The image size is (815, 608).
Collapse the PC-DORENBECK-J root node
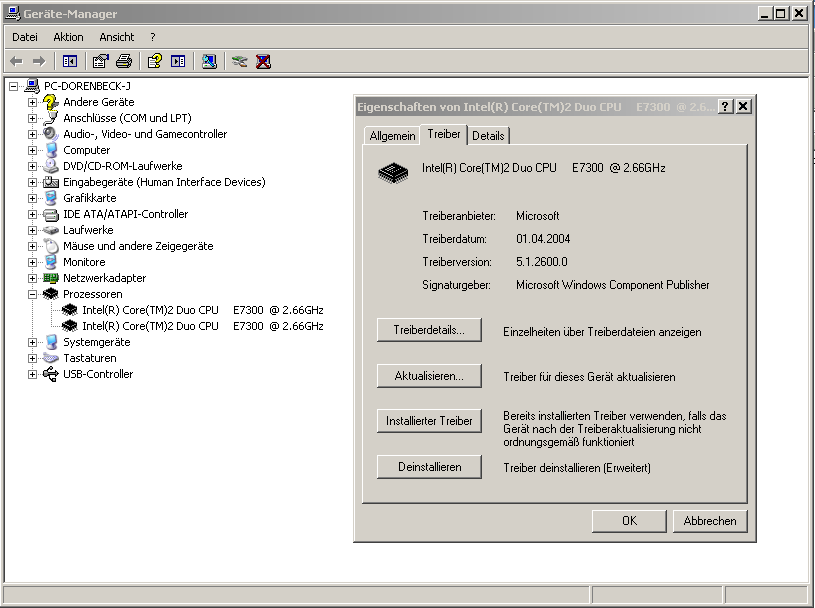pos(14,86)
